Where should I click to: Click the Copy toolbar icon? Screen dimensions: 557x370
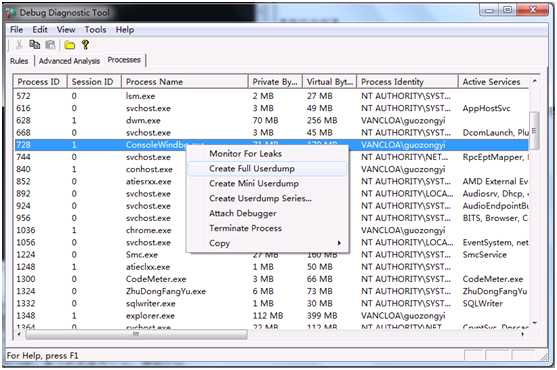point(34,45)
